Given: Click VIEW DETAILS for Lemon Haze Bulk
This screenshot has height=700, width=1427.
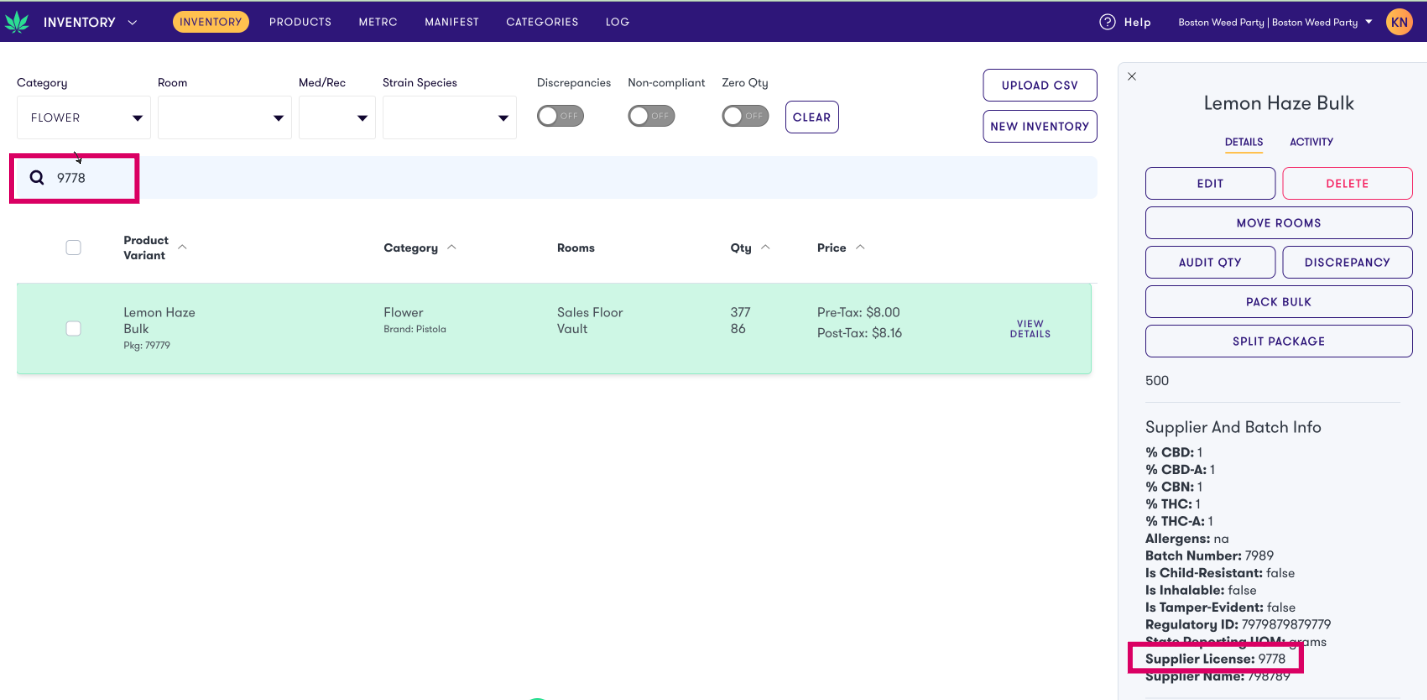Looking at the screenshot, I should (x=1030, y=329).
